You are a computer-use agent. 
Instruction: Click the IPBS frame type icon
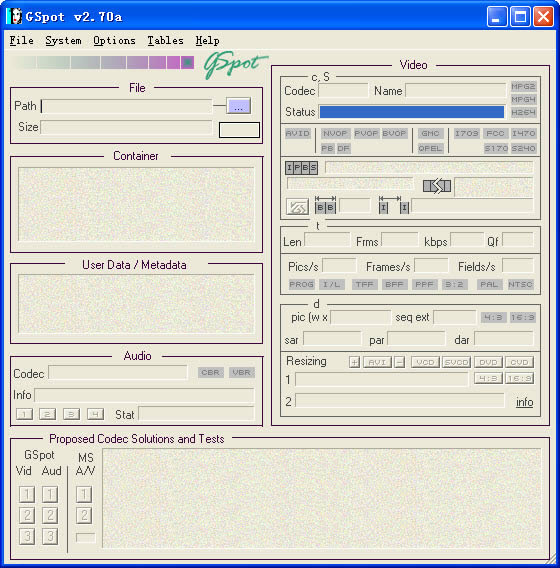point(301,168)
